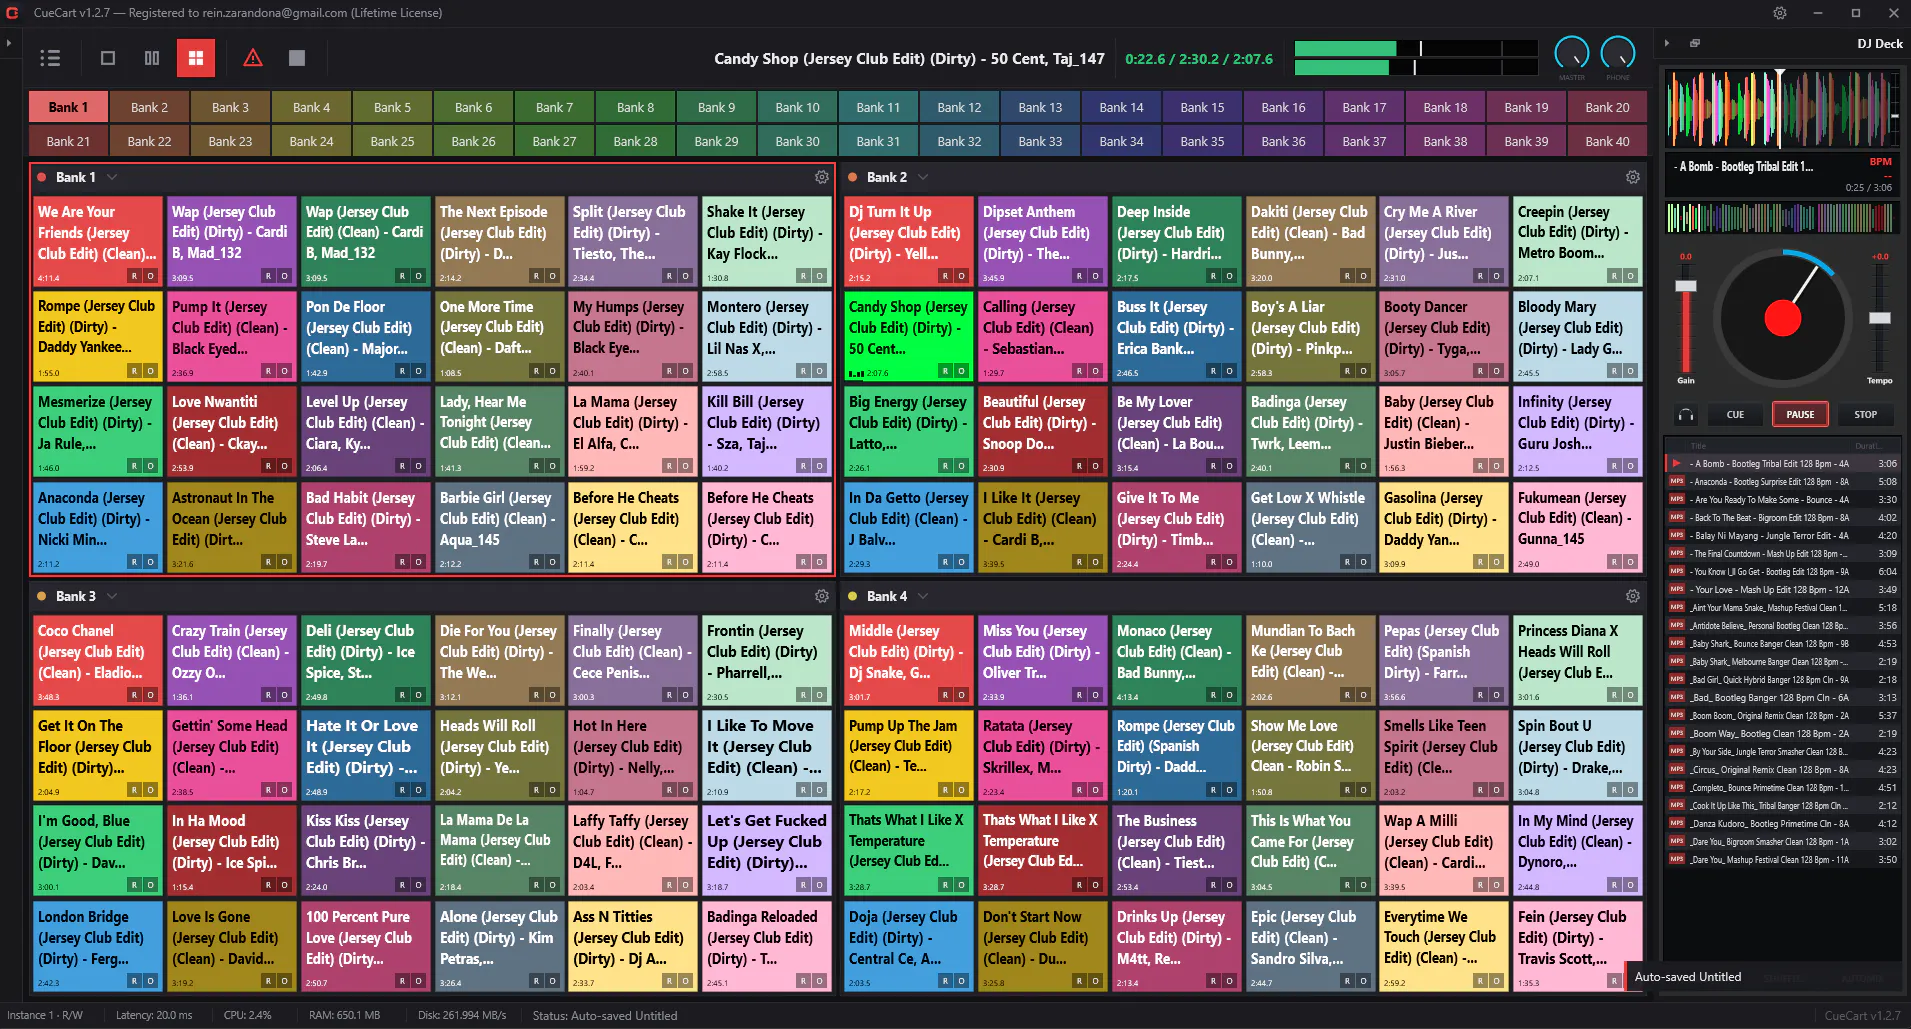Screen dimensions: 1911x1029
Task: Click the master output level meter
Action: (x=1416, y=58)
